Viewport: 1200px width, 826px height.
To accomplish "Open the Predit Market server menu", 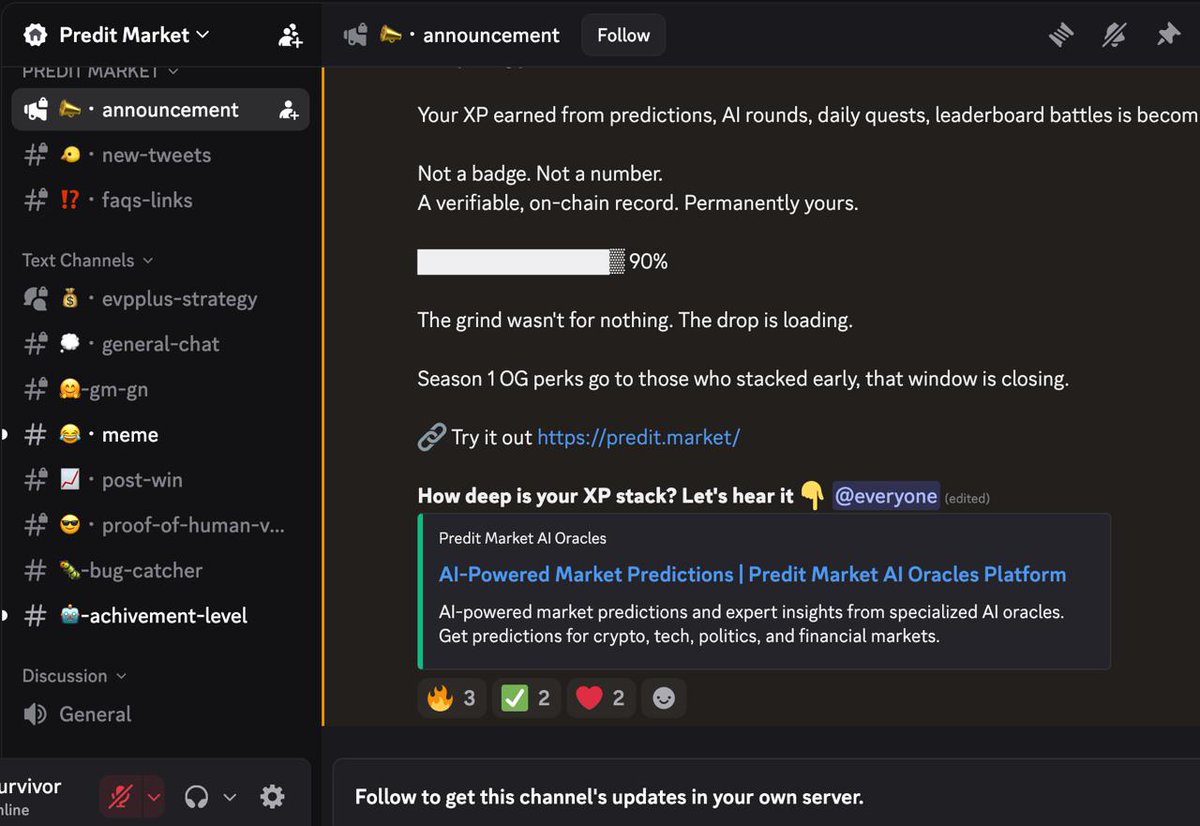I will 134,35.
